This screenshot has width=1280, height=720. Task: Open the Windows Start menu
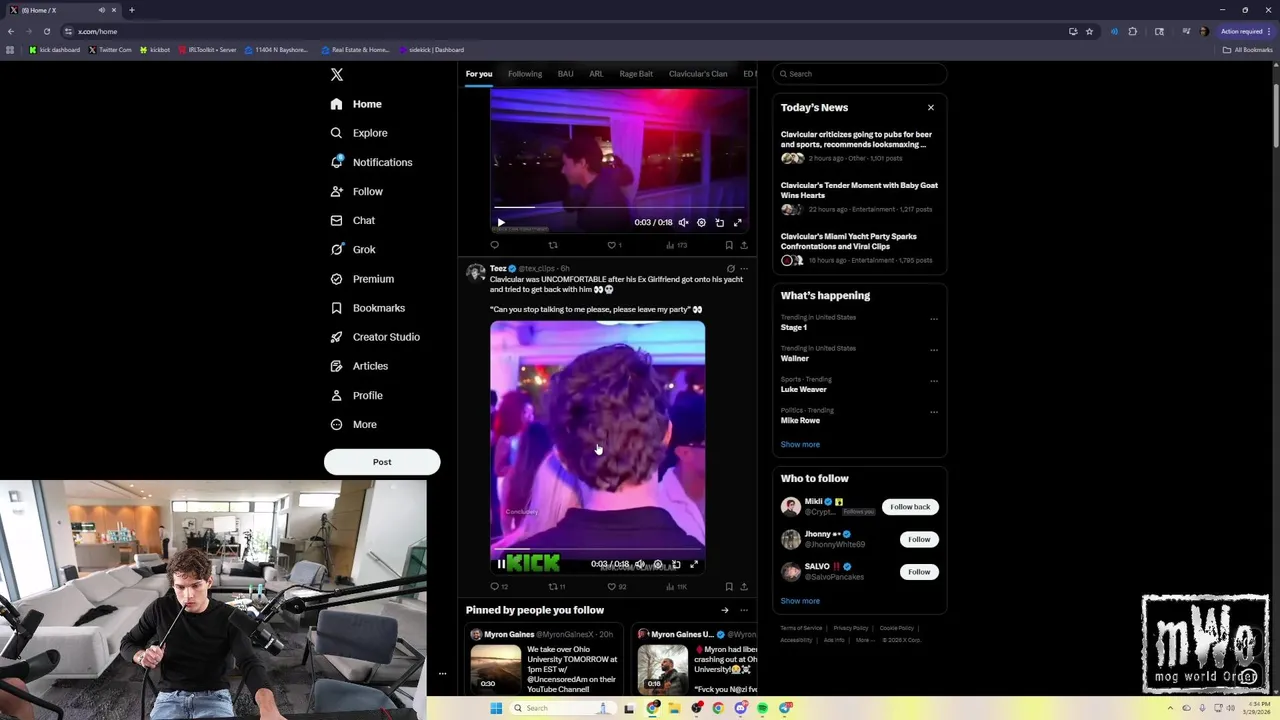click(495, 708)
